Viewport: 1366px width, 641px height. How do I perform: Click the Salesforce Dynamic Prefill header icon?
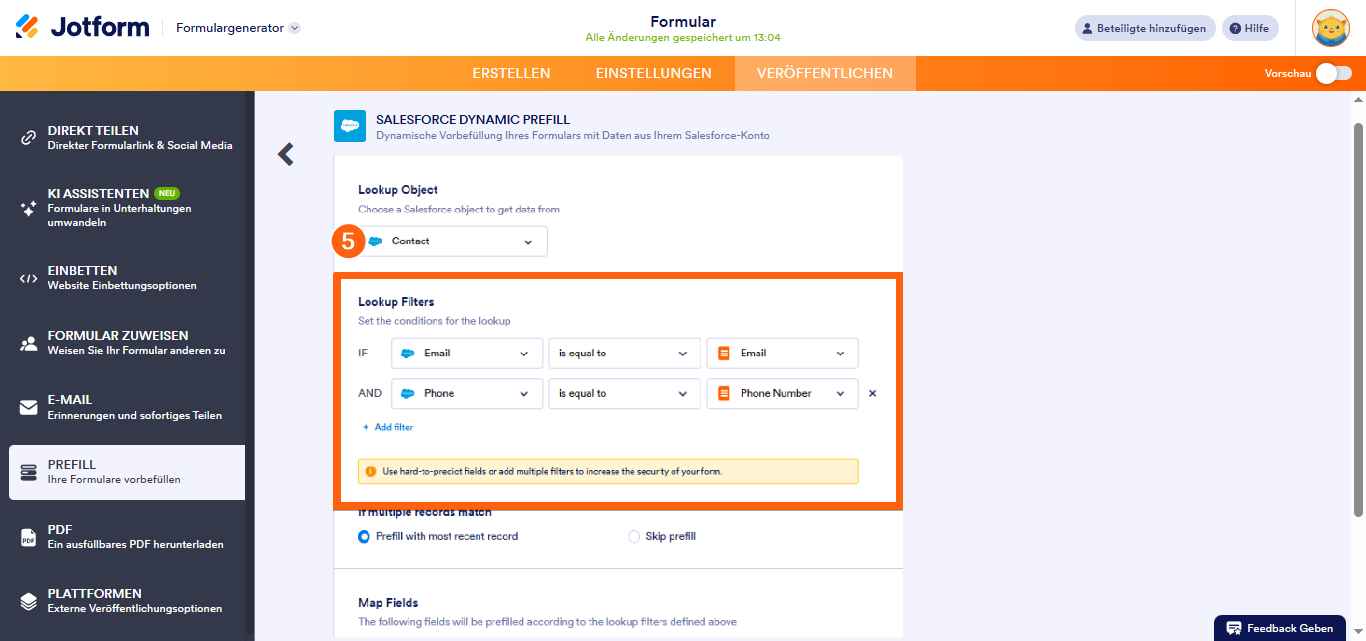coord(349,126)
